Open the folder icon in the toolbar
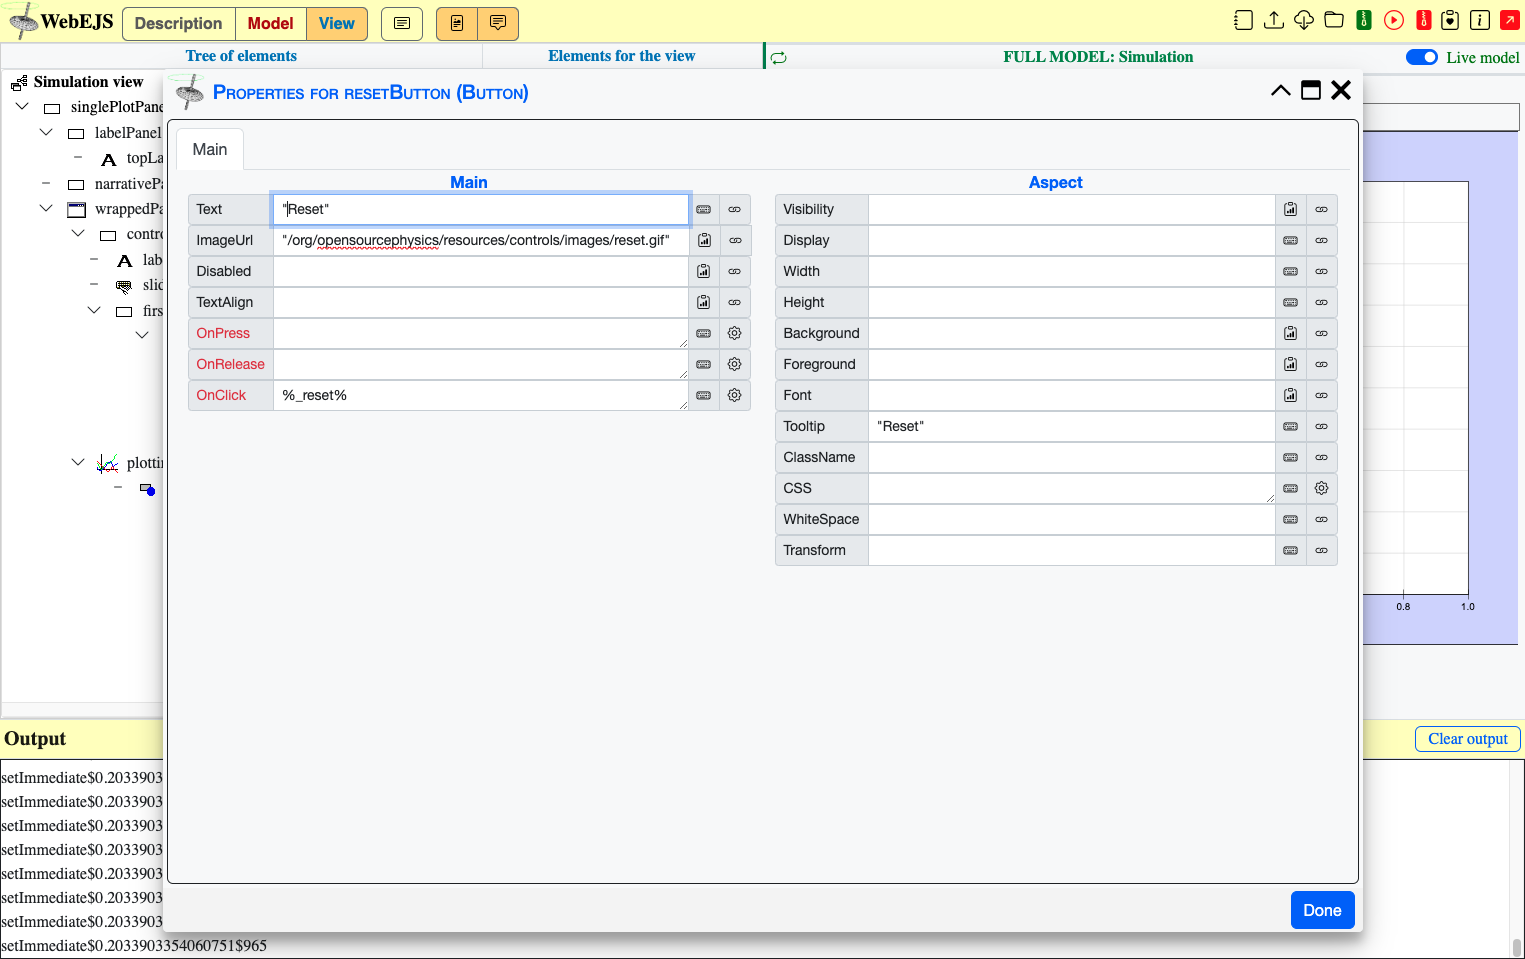 point(1334,20)
